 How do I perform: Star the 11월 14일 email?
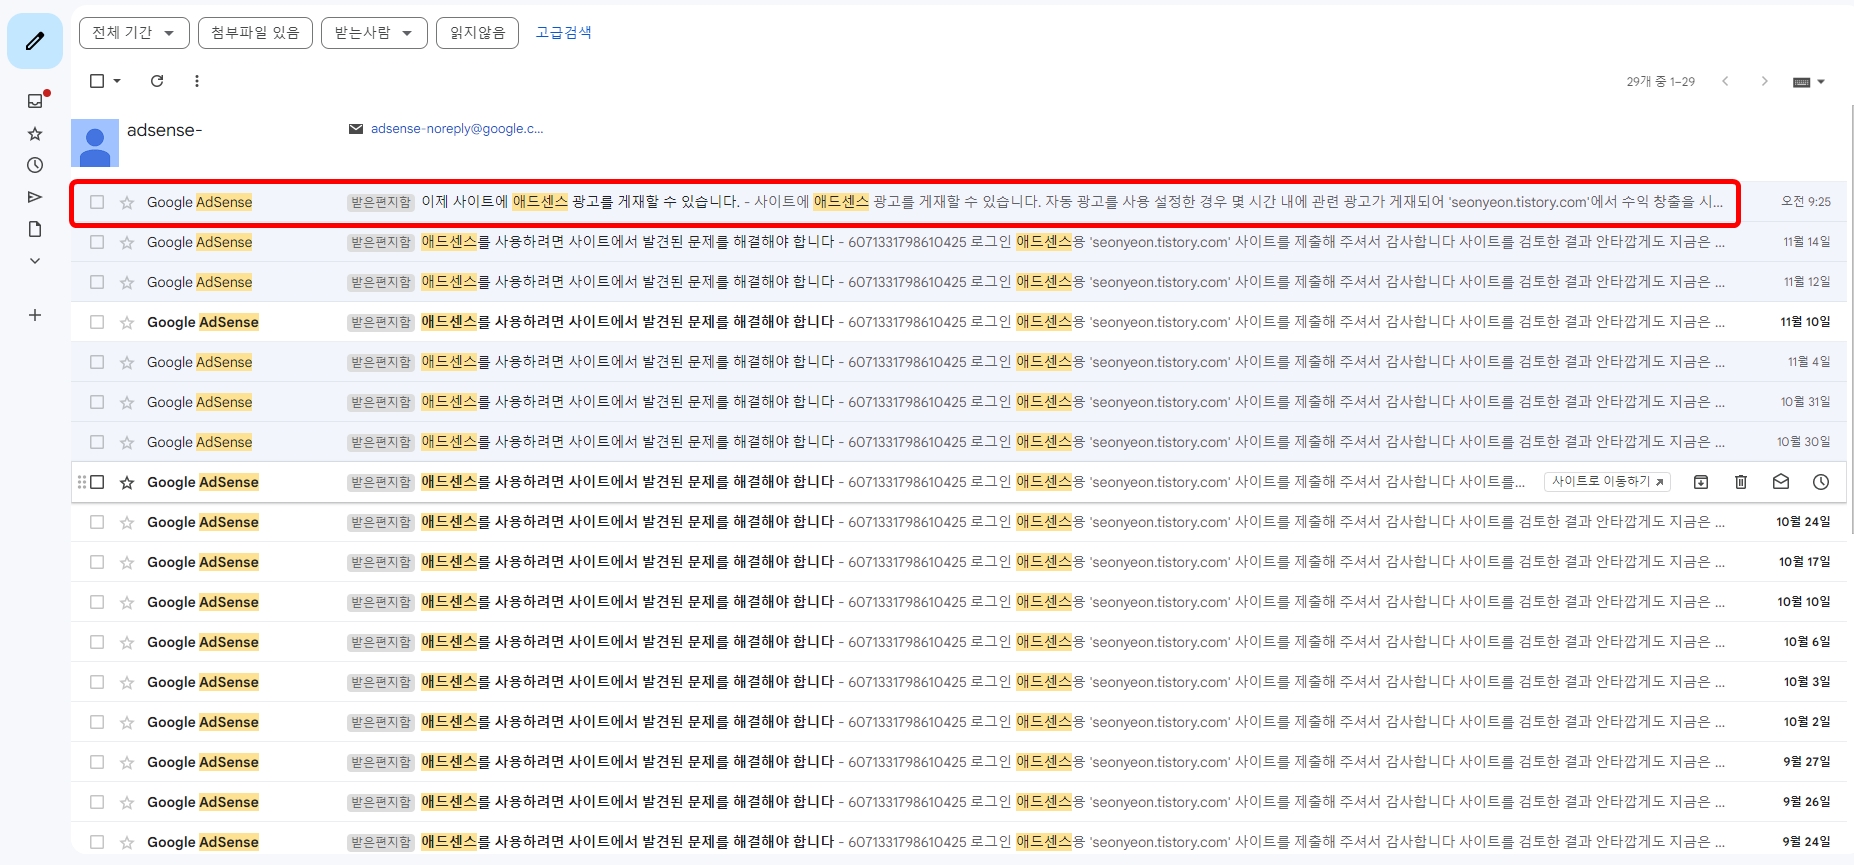[x=127, y=242]
